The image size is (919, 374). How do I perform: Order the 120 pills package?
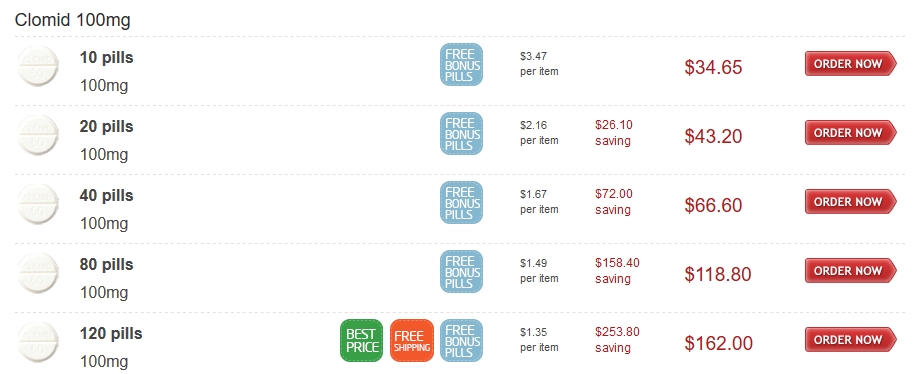[850, 340]
